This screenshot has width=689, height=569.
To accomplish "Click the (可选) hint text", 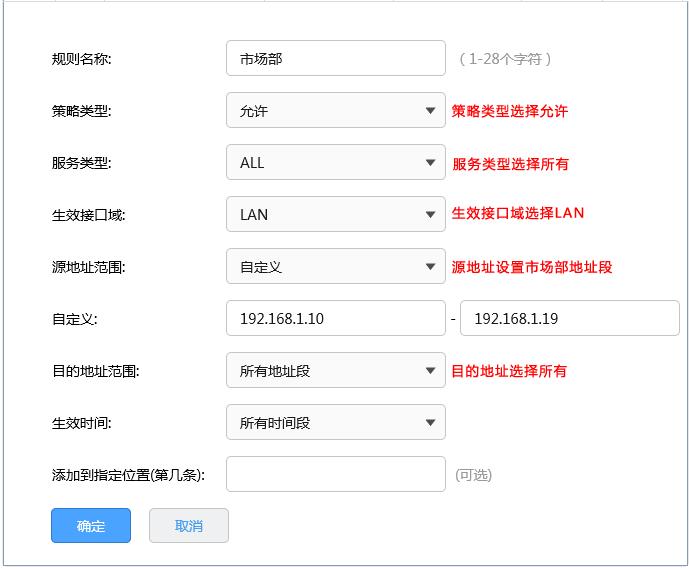I will 474,475.
